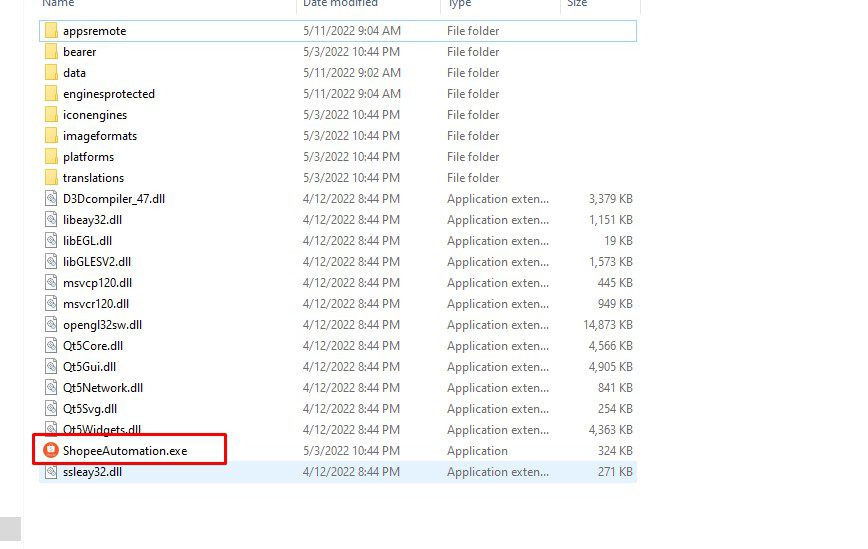Click the 4,566 KB size value
The height and width of the screenshot is (549, 868).
click(x=611, y=346)
